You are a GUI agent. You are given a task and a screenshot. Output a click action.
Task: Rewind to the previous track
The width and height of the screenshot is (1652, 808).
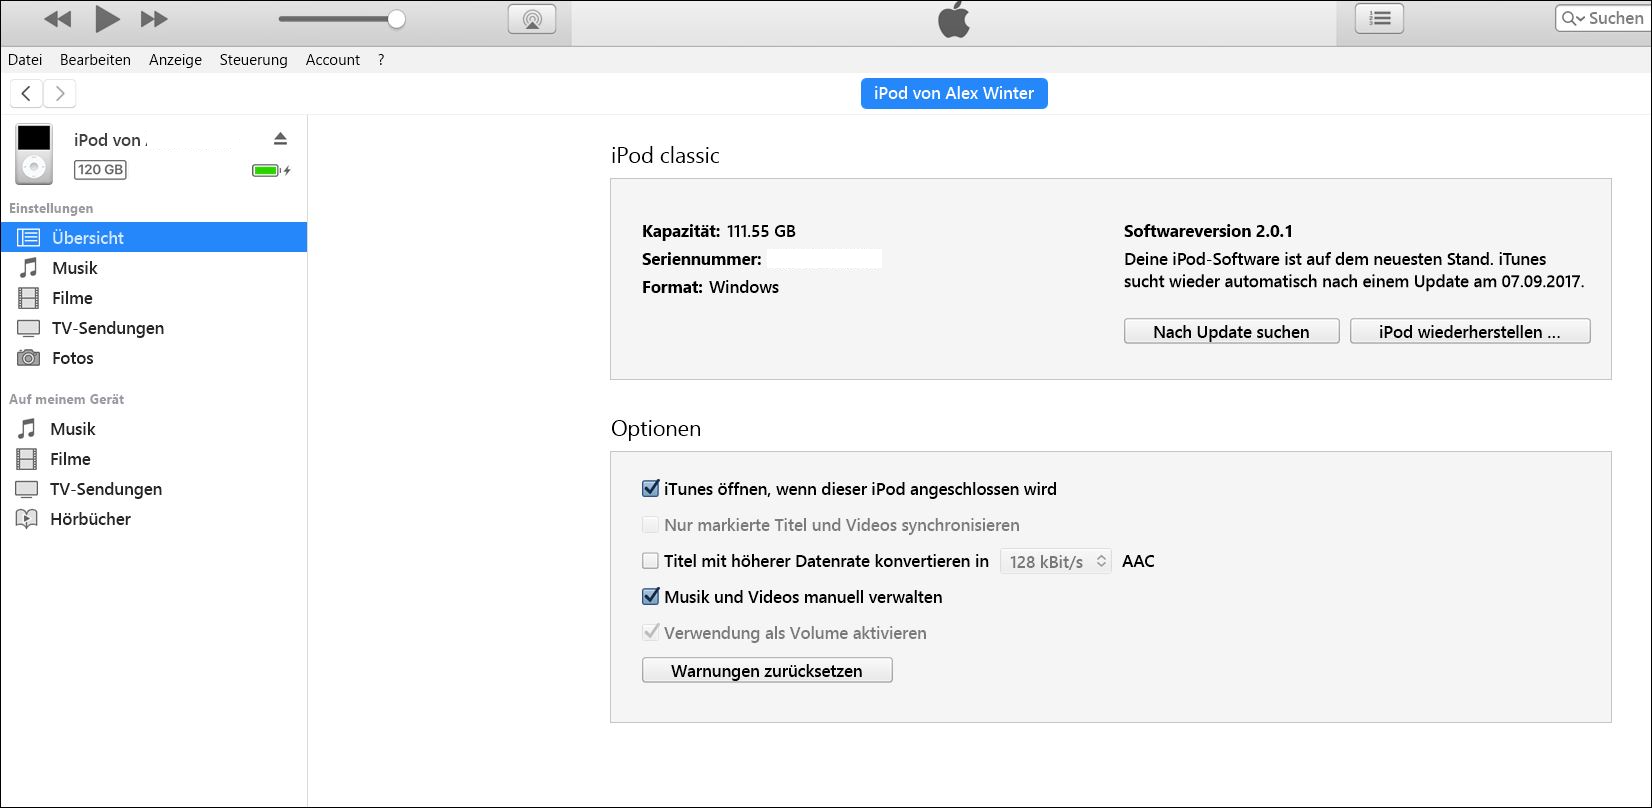[58, 19]
